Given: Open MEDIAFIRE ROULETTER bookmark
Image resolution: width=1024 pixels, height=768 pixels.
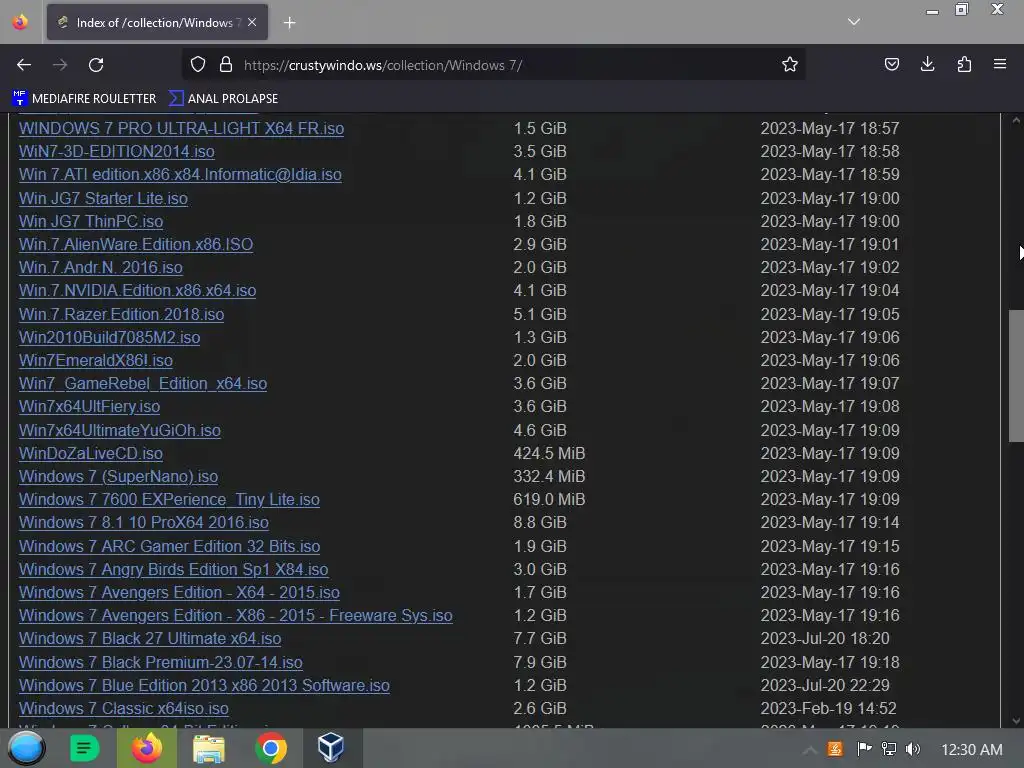Looking at the screenshot, I should (x=84, y=99).
